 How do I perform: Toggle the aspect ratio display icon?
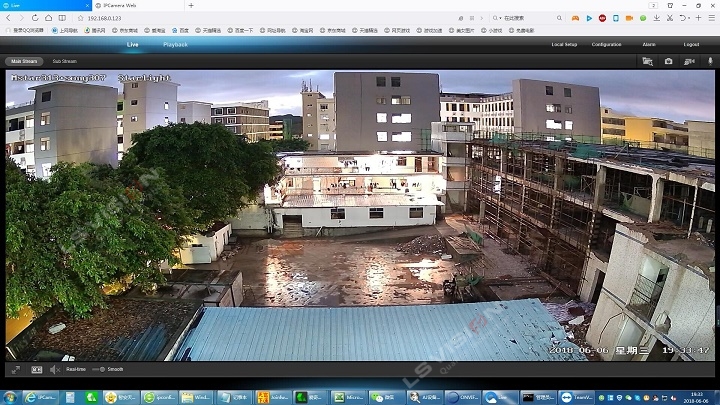click(36, 369)
